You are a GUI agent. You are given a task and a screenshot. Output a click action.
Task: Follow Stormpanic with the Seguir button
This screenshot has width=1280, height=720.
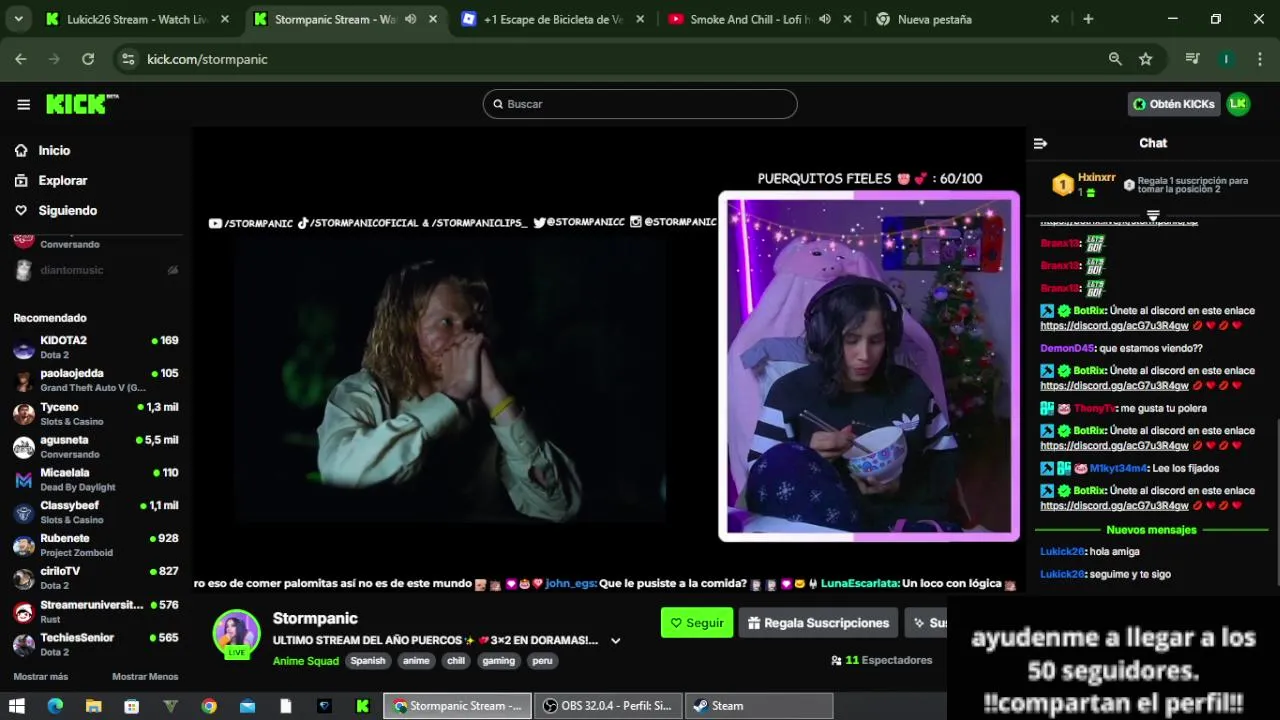pyautogui.click(x=697, y=623)
